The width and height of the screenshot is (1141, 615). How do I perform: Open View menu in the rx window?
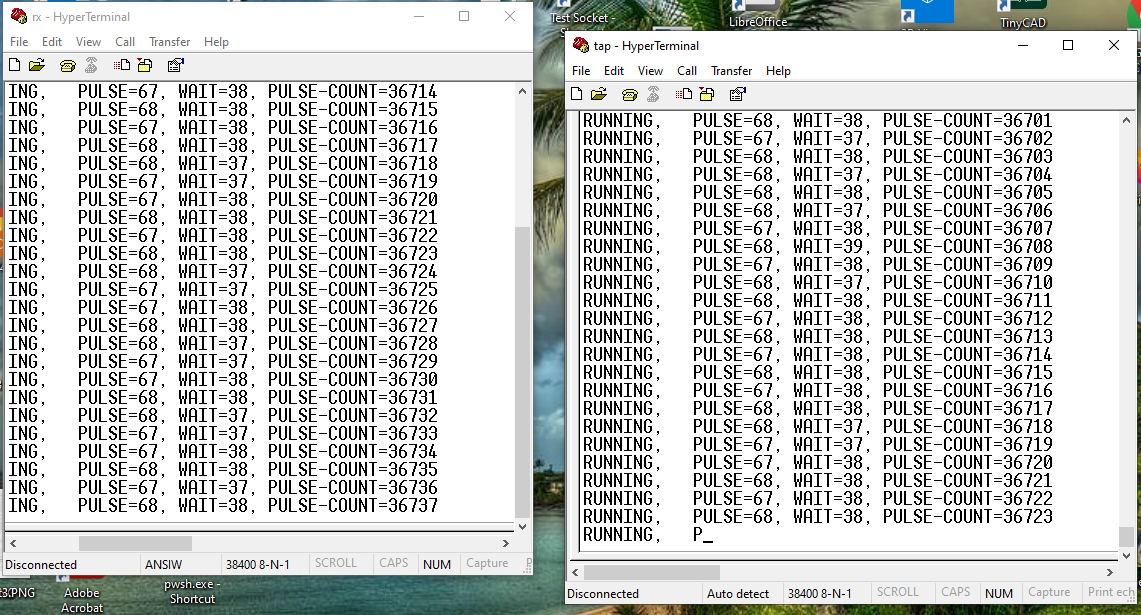(88, 42)
